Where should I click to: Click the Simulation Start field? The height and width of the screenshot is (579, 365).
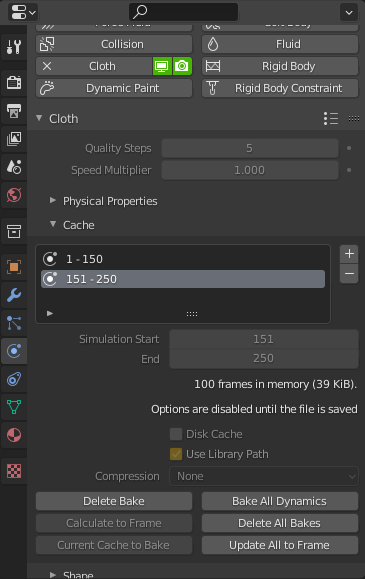tap(264, 339)
